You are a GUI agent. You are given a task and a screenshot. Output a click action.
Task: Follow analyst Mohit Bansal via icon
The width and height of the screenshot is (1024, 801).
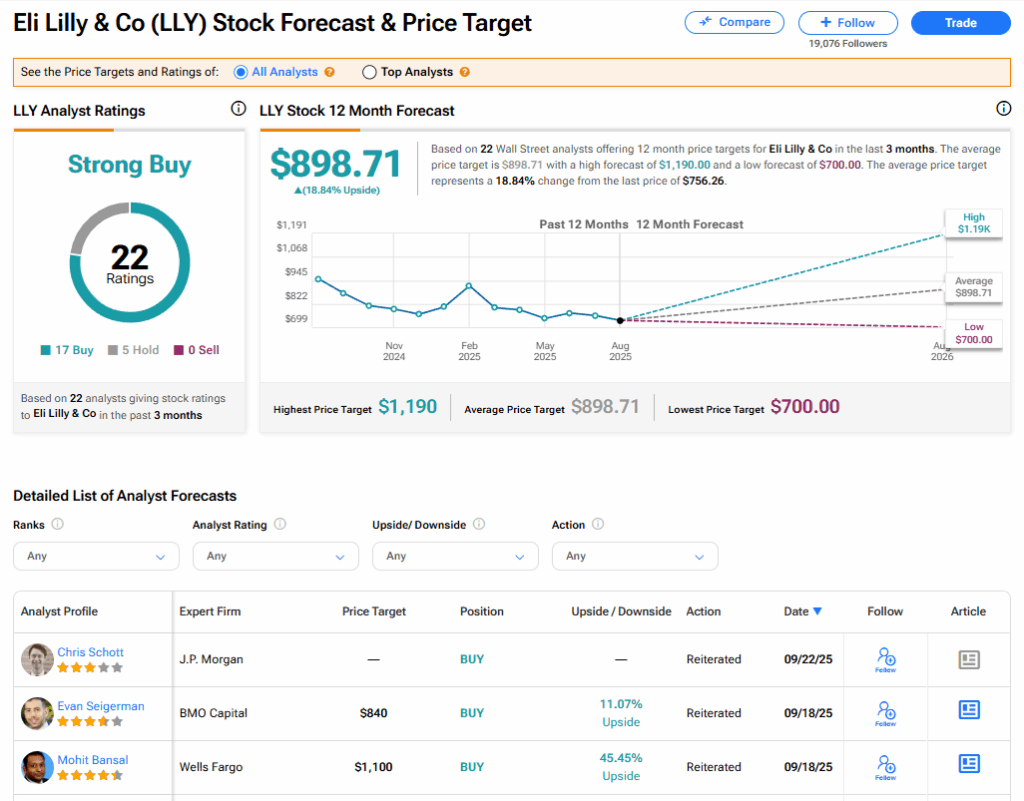[x=886, y=767]
